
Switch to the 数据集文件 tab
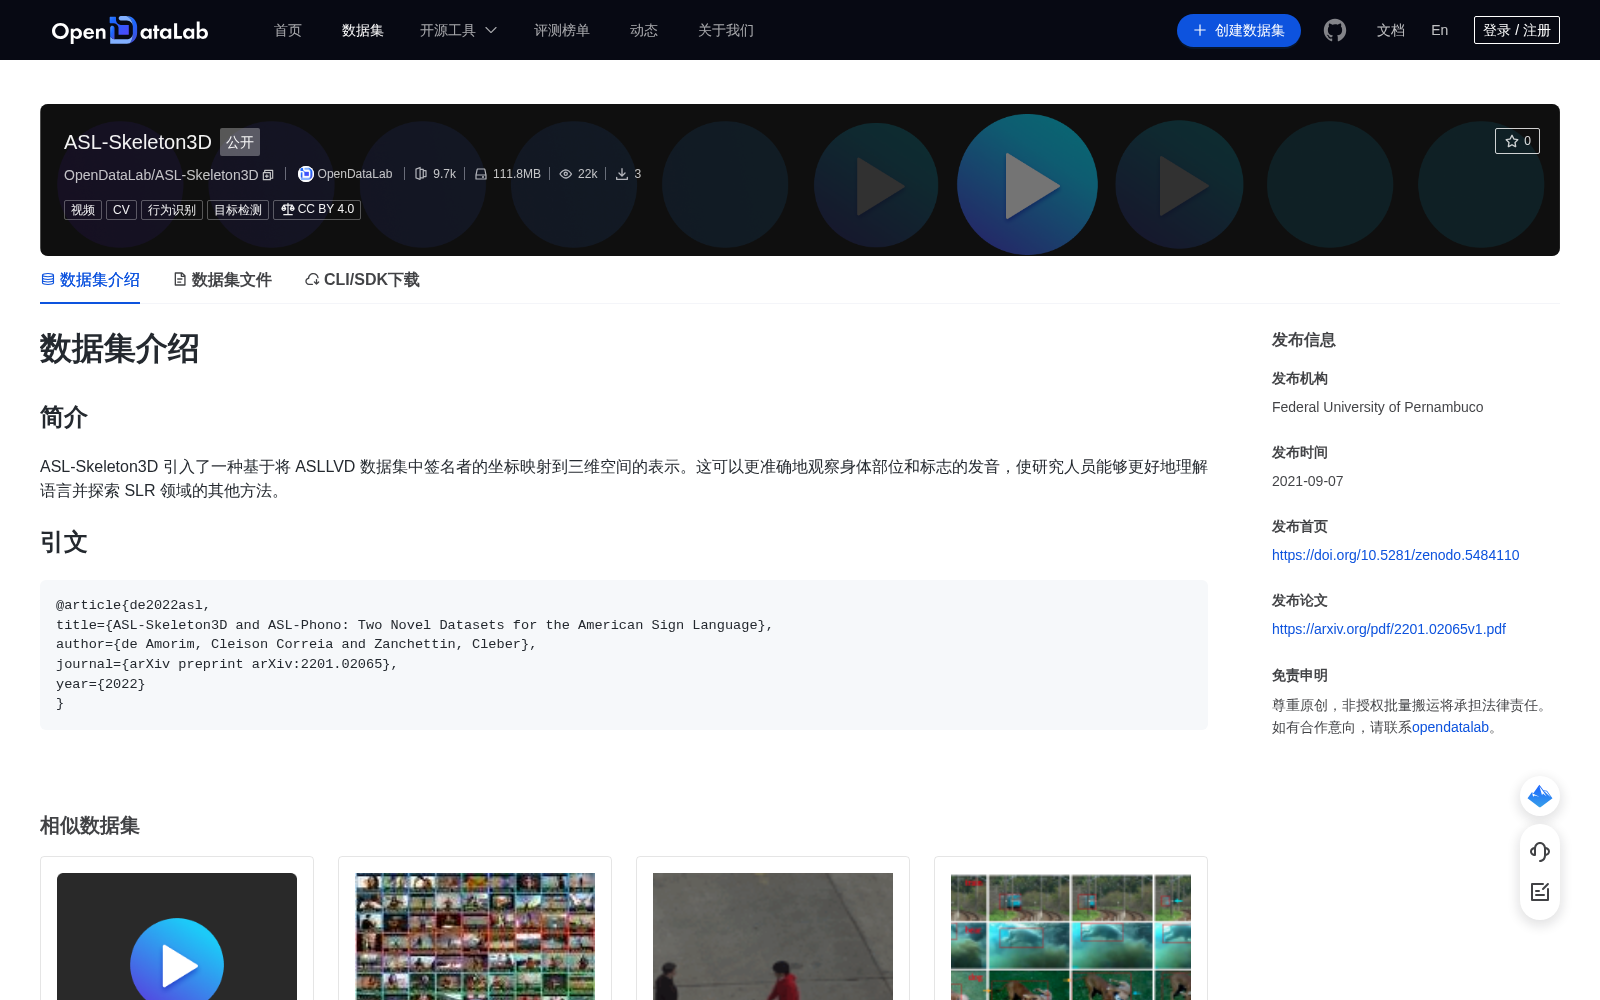(x=222, y=280)
